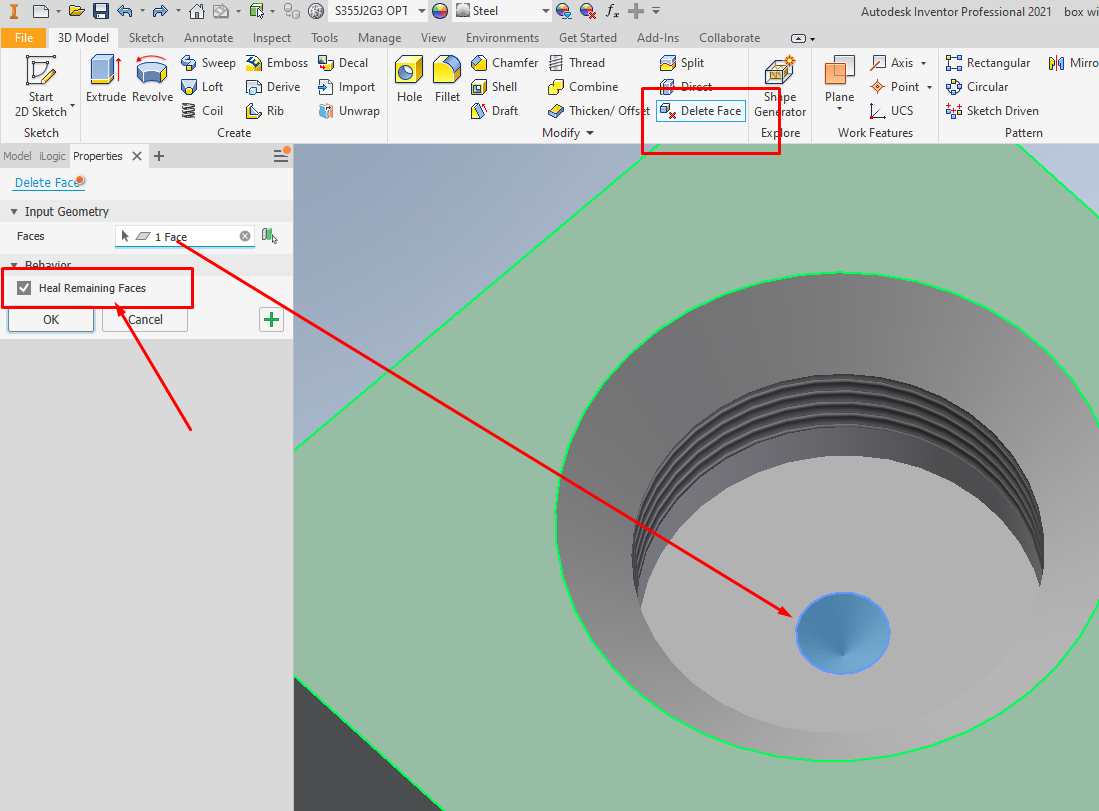Click Cancel in the Delete Face panel
Viewport: 1099px width, 811px height.
(x=144, y=320)
